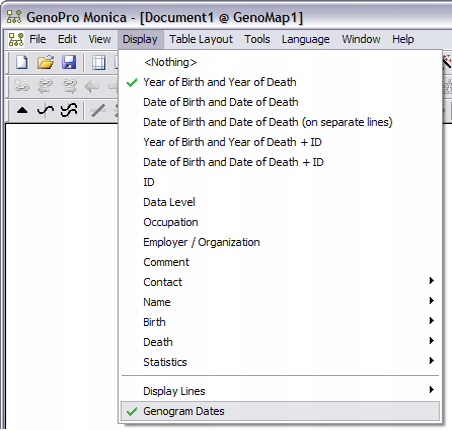Image resolution: width=452 pixels, height=431 pixels.
Task: Open the Language menu
Action: 306,39
